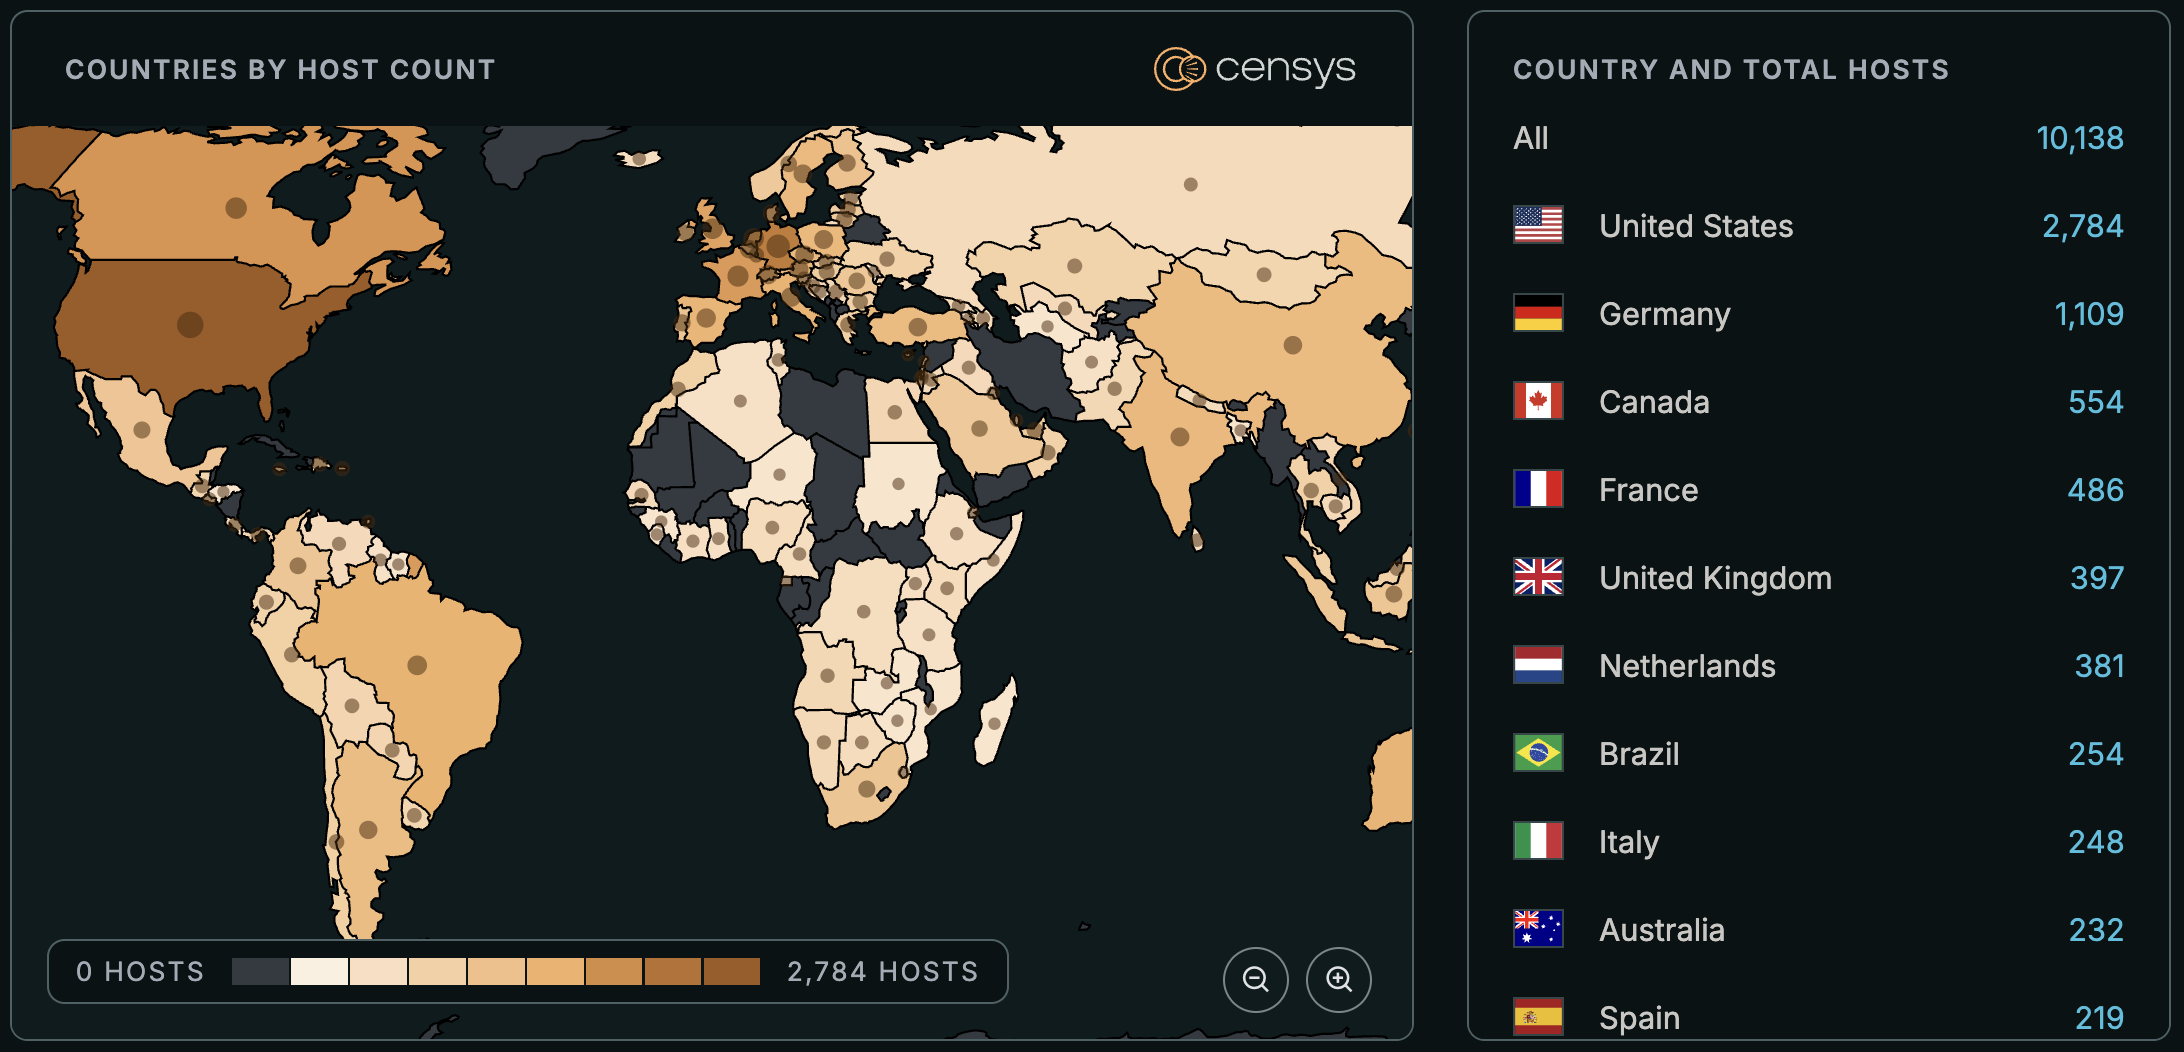Image resolution: width=2184 pixels, height=1052 pixels.
Task: Select the All row to show every country
Action: pyautogui.click(x=1531, y=139)
